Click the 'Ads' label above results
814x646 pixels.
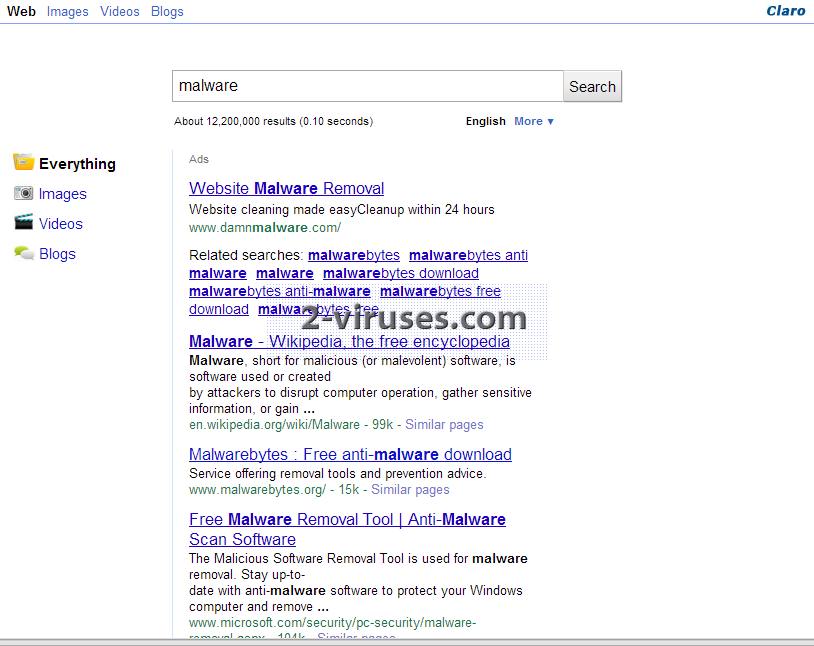pyautogui.click(x=199, y=159)
